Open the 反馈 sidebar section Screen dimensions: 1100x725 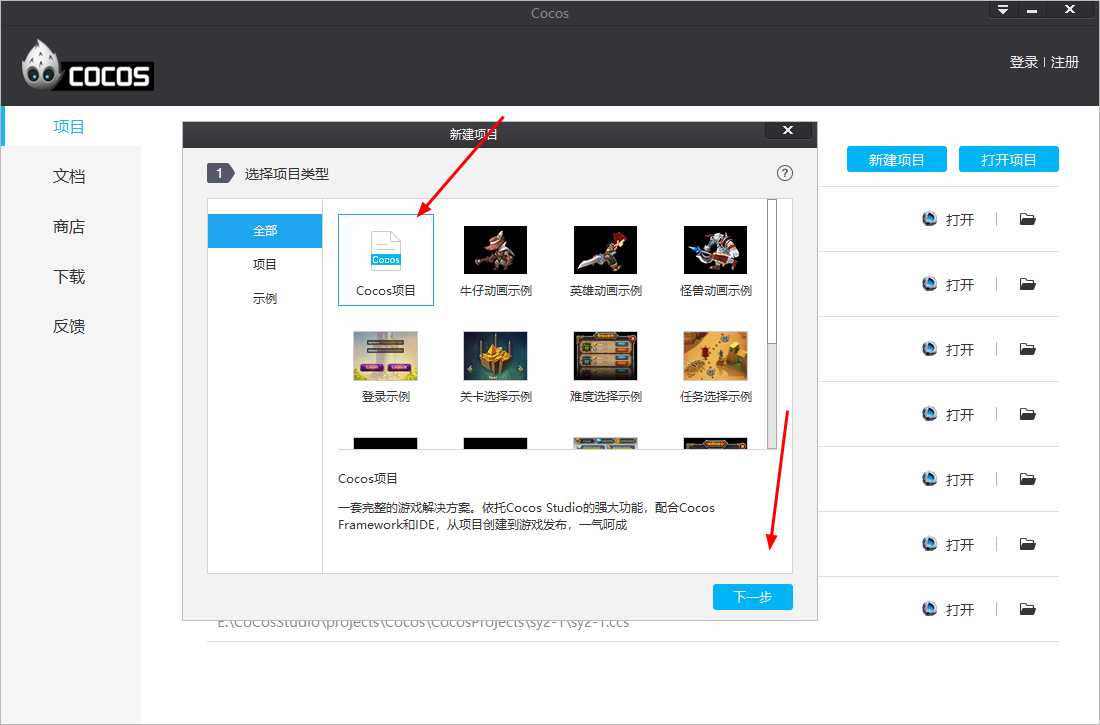pos(69,326)
